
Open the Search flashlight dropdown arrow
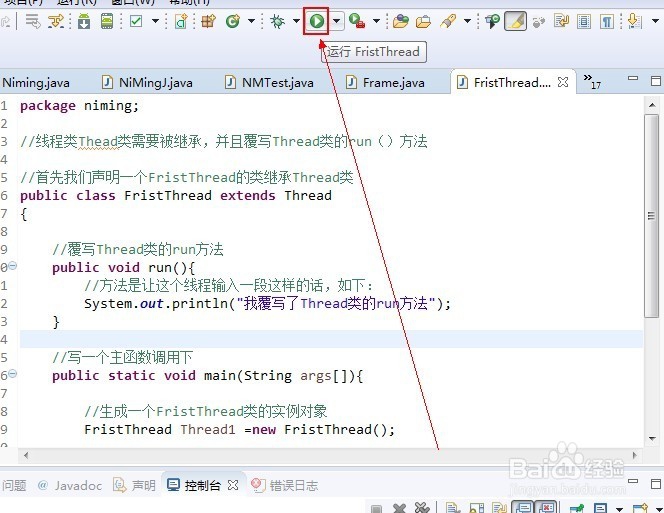tap(468, 21)
